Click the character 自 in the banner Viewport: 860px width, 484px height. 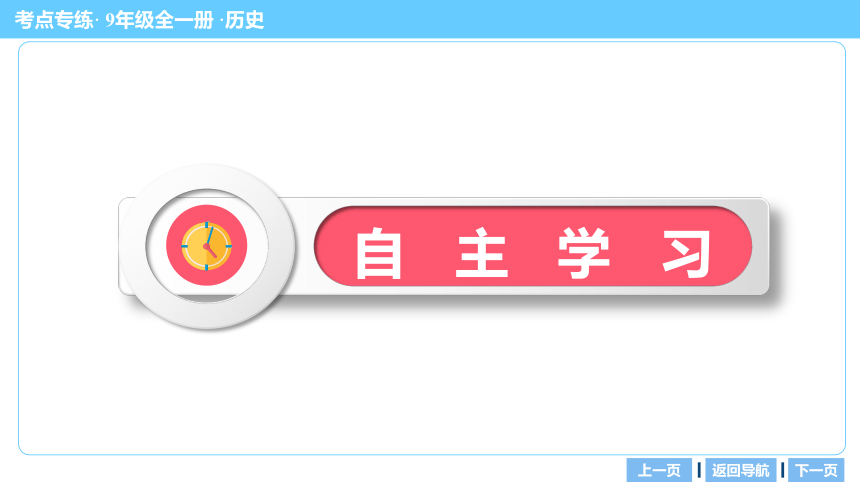[378, 254]
